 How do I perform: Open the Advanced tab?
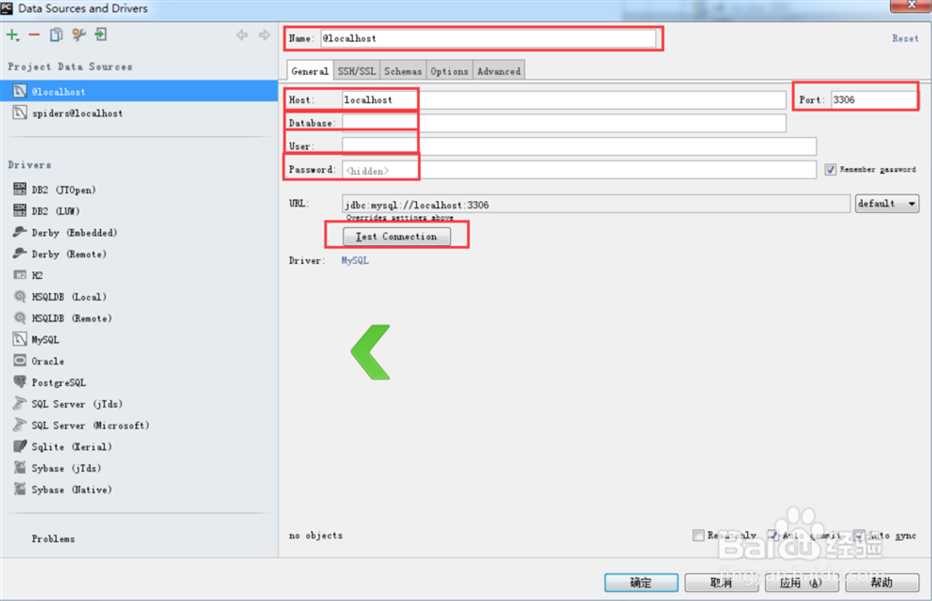coord(499,71)
